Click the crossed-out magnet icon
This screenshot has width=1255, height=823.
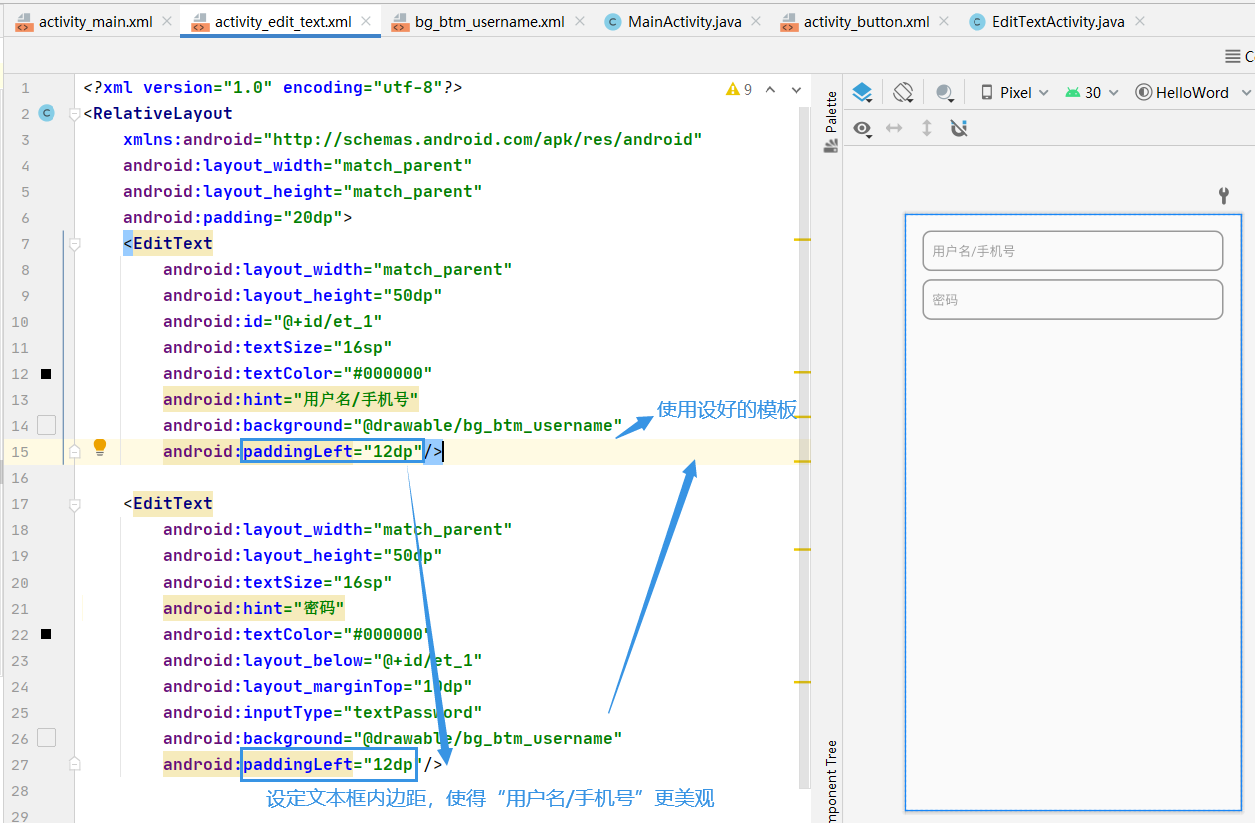pos(958,128)
